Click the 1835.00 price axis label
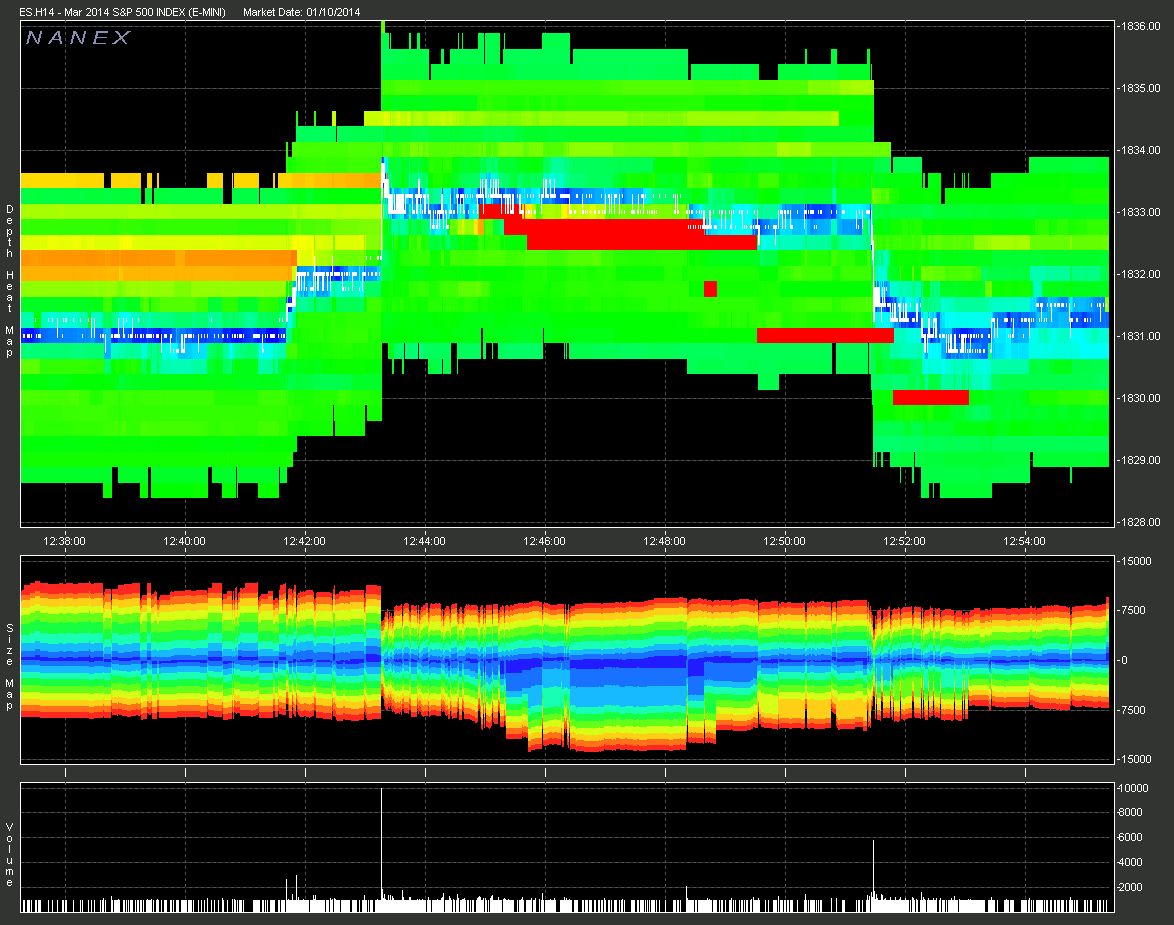1174x925 pixels. click(1140, 88)
